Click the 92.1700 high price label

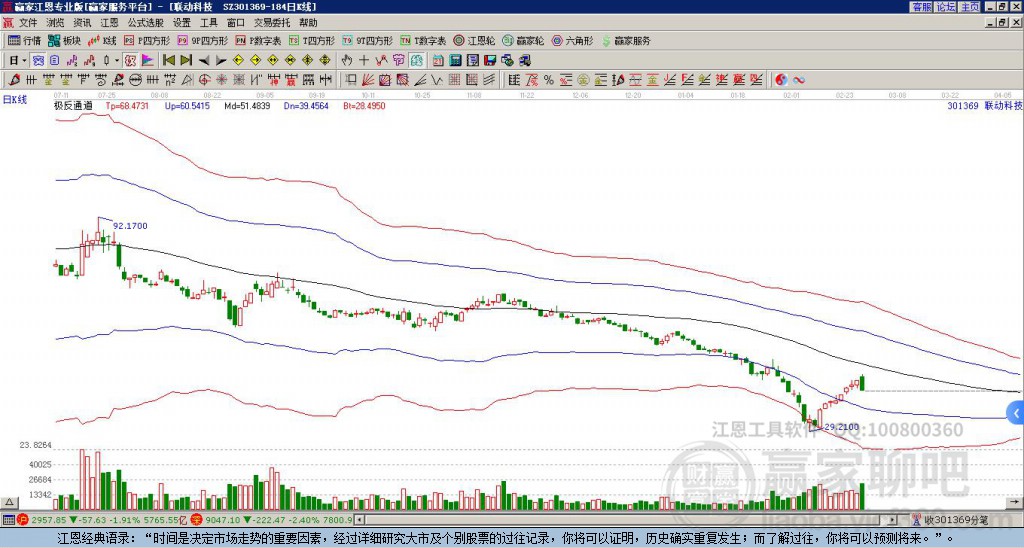[x=130, y=226]
